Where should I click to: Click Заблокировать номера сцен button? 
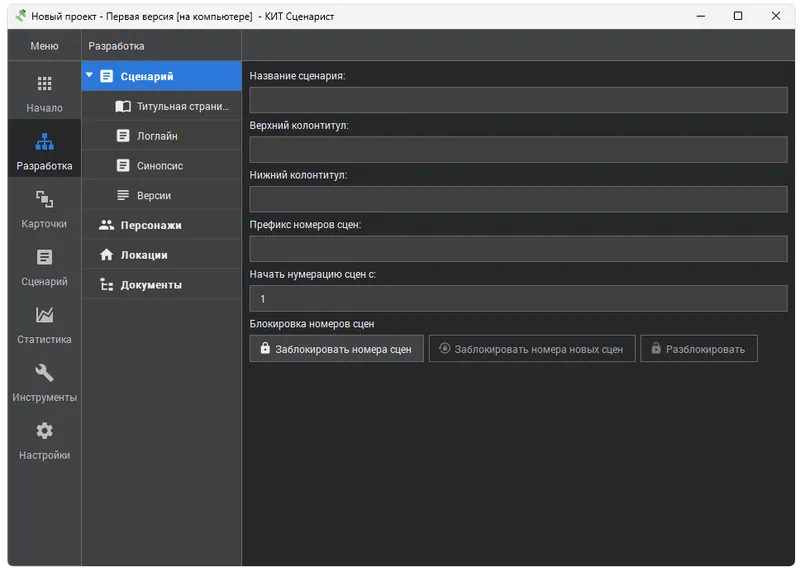coord(336,349)
